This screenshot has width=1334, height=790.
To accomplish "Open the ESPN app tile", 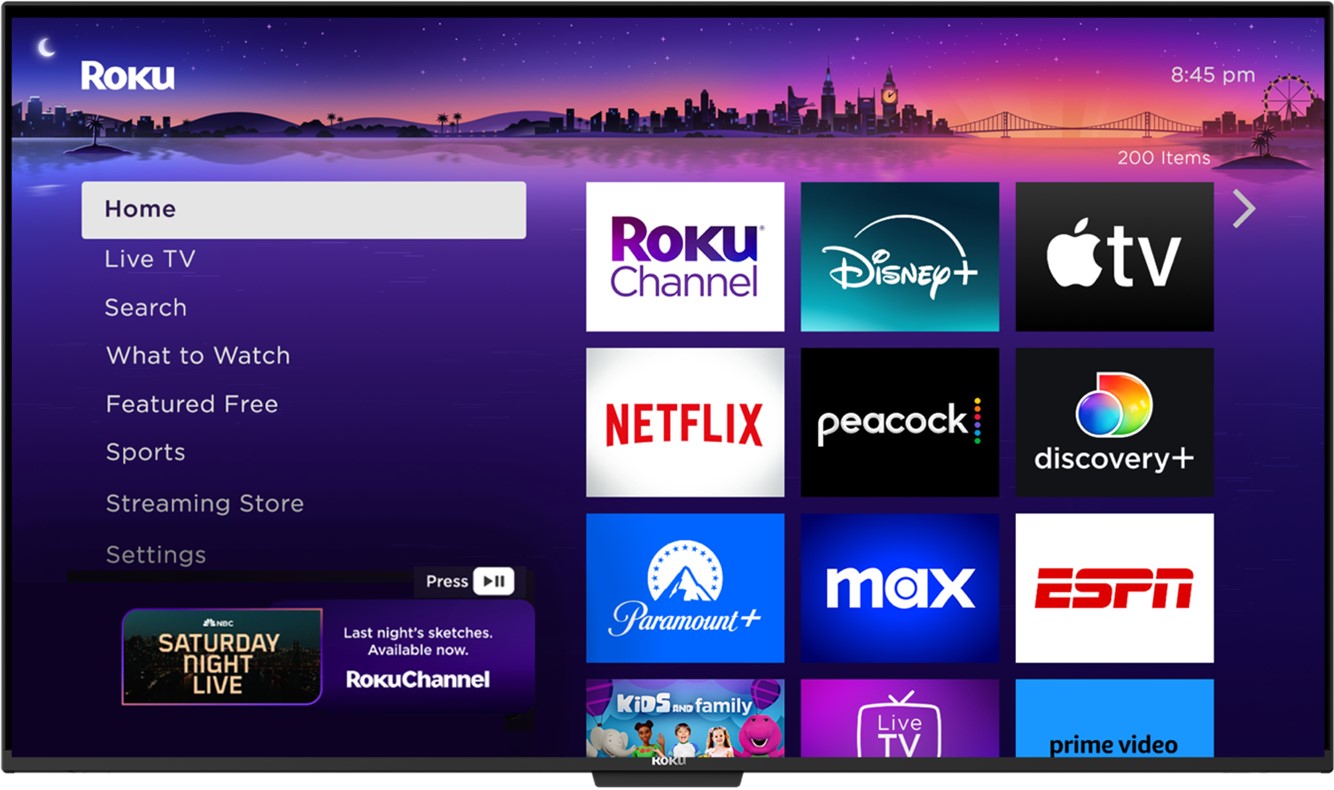I will coord(1114,588).
